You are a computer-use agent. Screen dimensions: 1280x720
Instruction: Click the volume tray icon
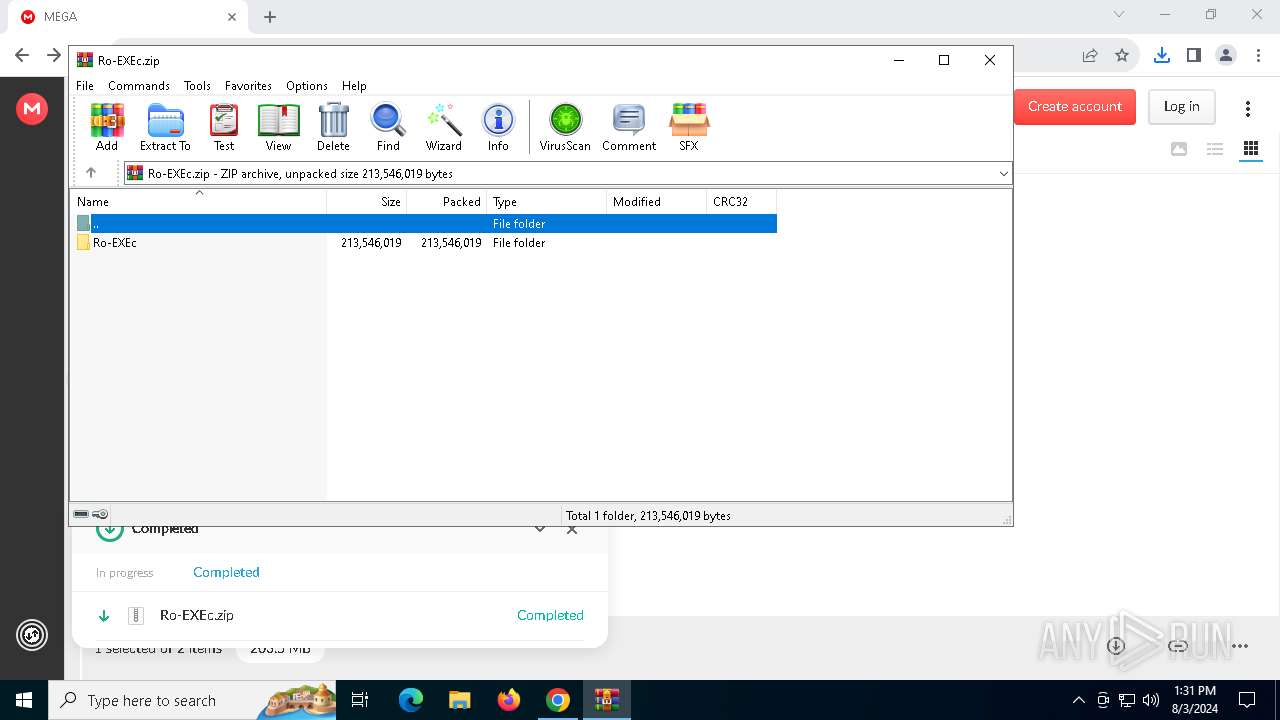point(1151,700)
